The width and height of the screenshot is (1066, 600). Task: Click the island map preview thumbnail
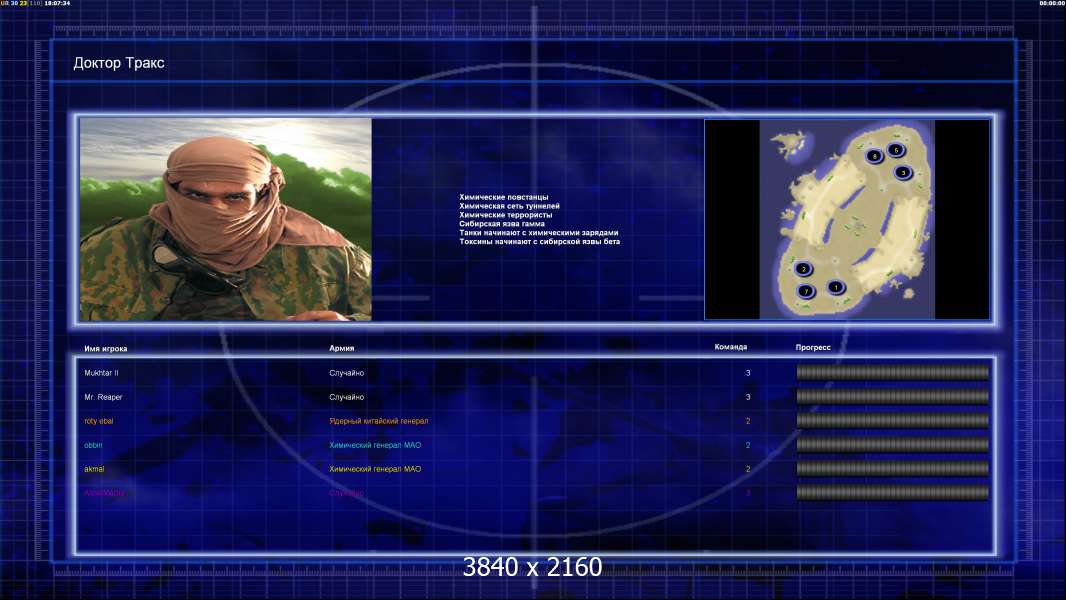coord(847,219)
